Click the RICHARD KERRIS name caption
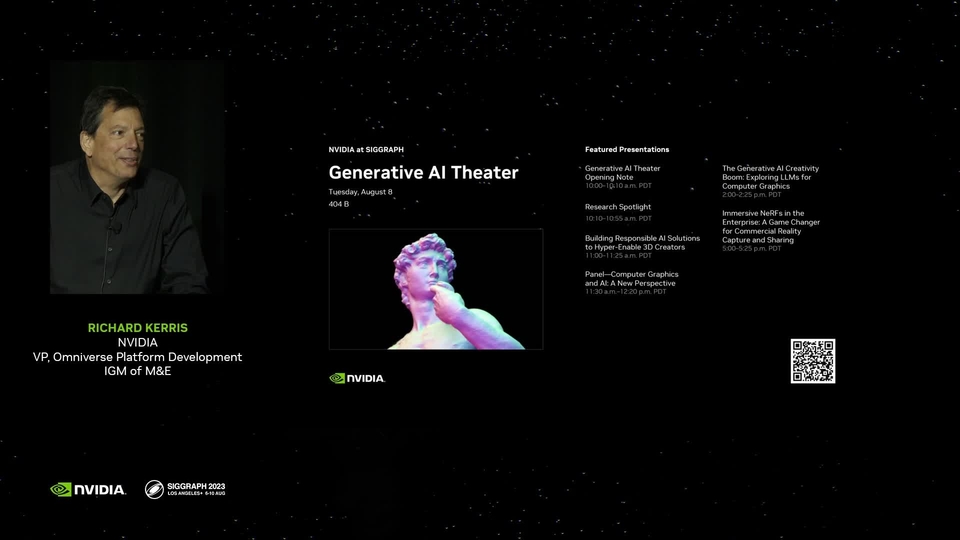The height and width of the screenshot is (540, 960). (138, 328)
